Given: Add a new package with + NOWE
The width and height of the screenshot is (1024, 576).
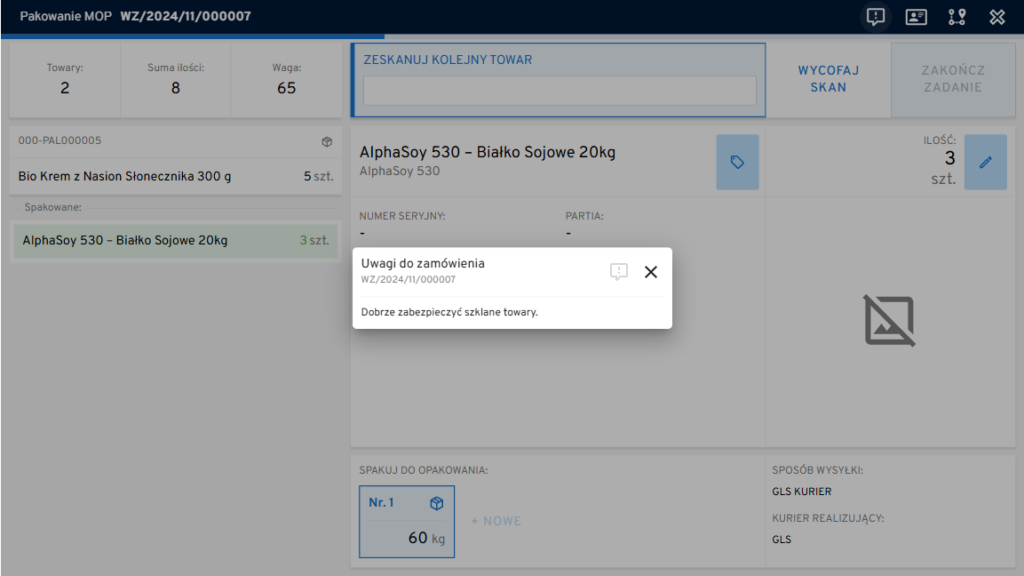Looking at the screenshot, I should [496, 521].
